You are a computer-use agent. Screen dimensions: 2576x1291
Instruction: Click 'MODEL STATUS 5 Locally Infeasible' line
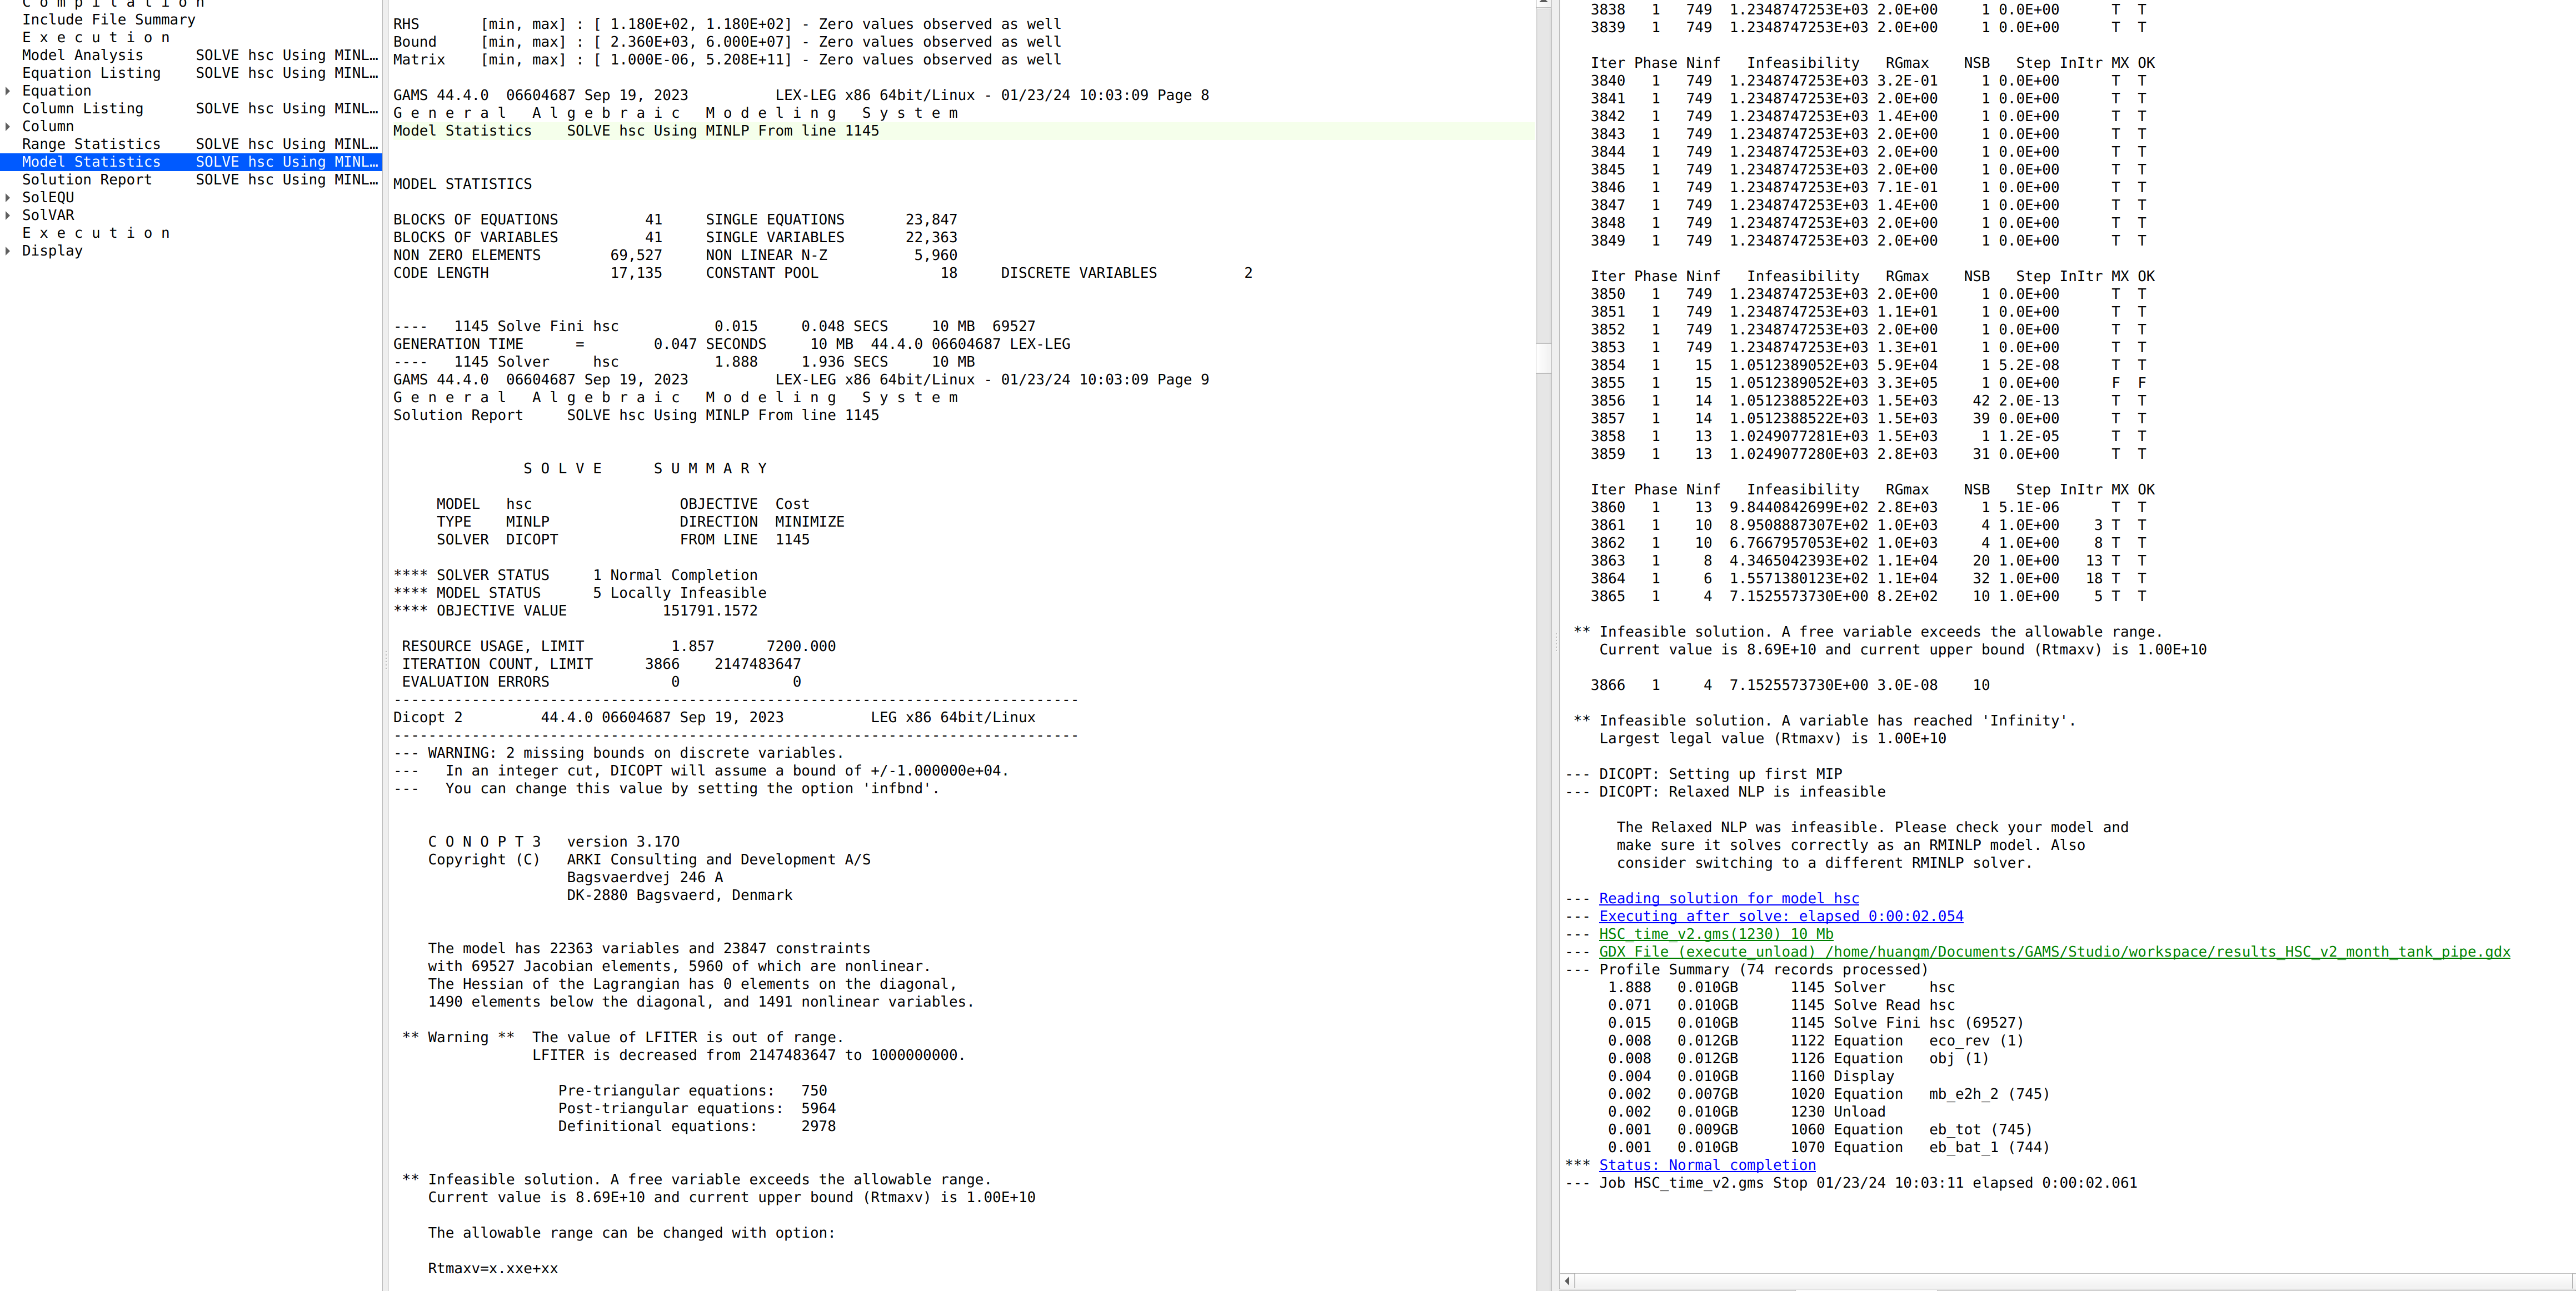580,594
